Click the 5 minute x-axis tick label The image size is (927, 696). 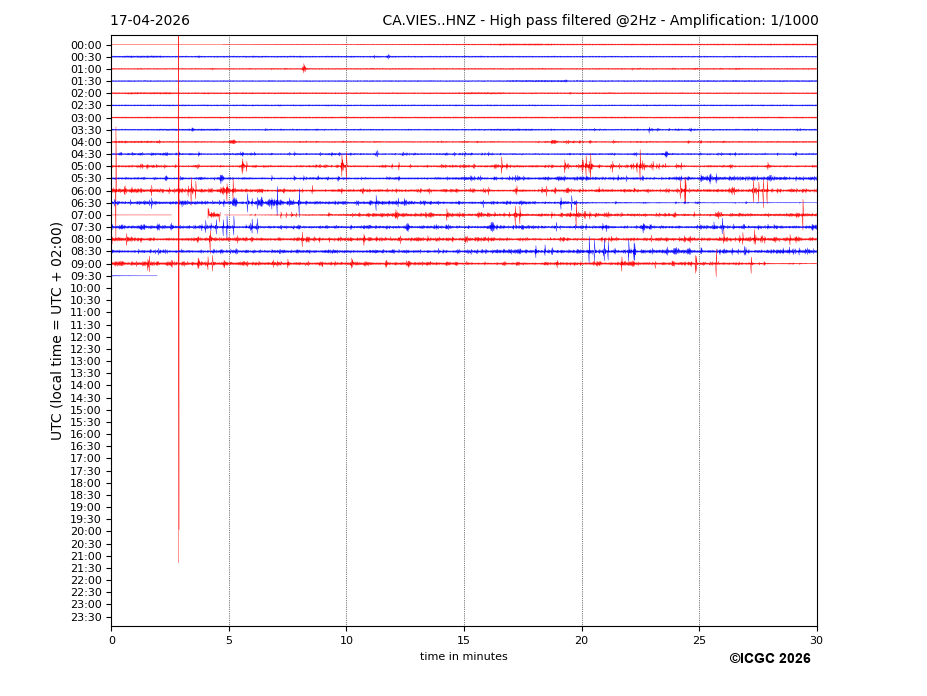pos(229,640)
